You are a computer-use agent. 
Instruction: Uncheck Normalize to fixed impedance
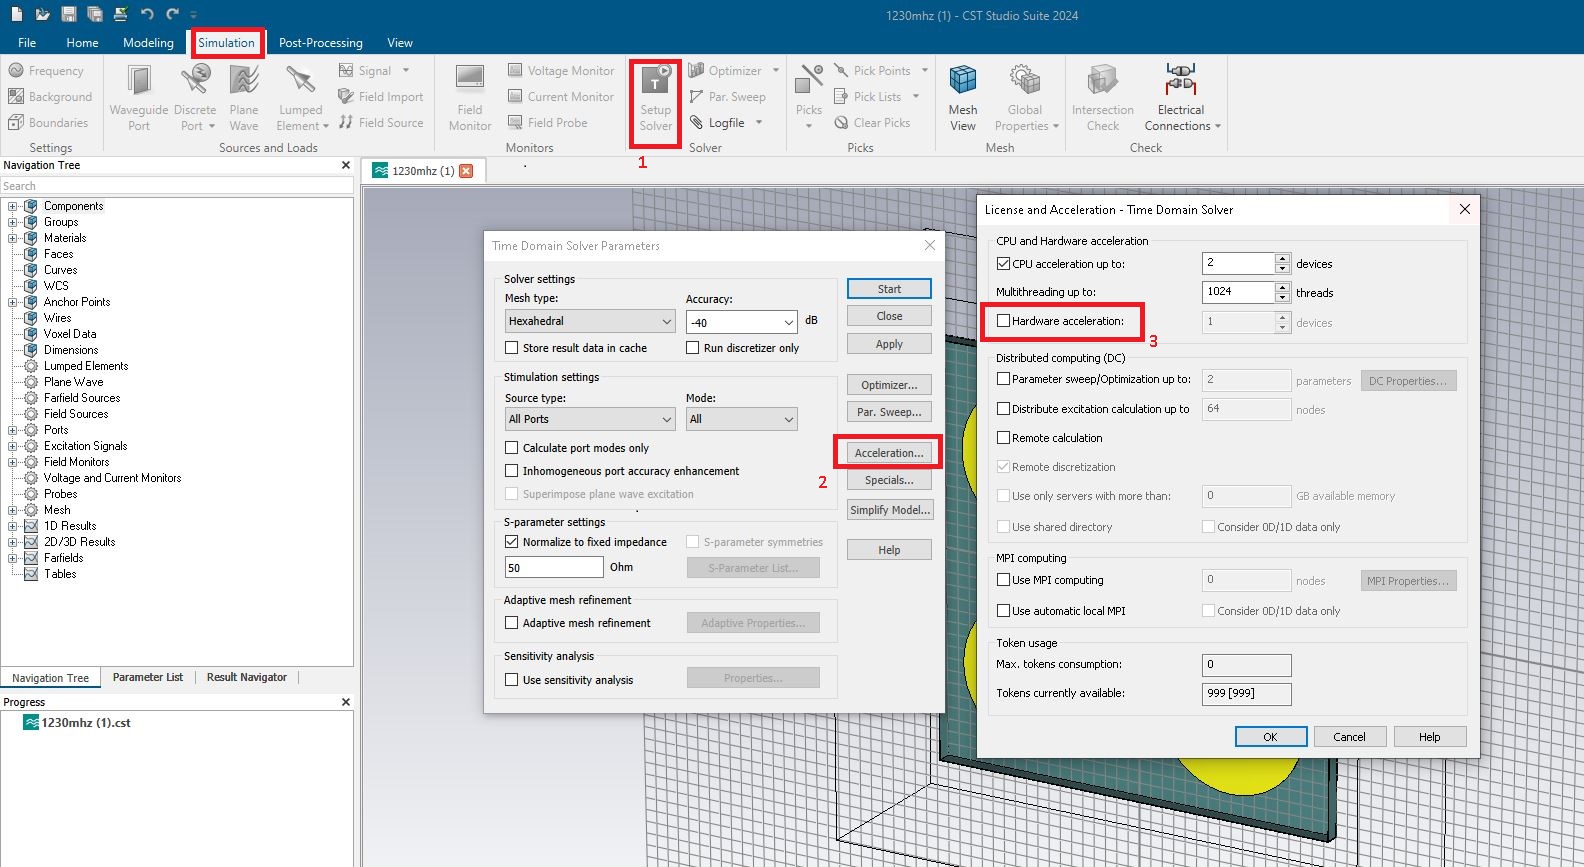click(x=512, y=542)
